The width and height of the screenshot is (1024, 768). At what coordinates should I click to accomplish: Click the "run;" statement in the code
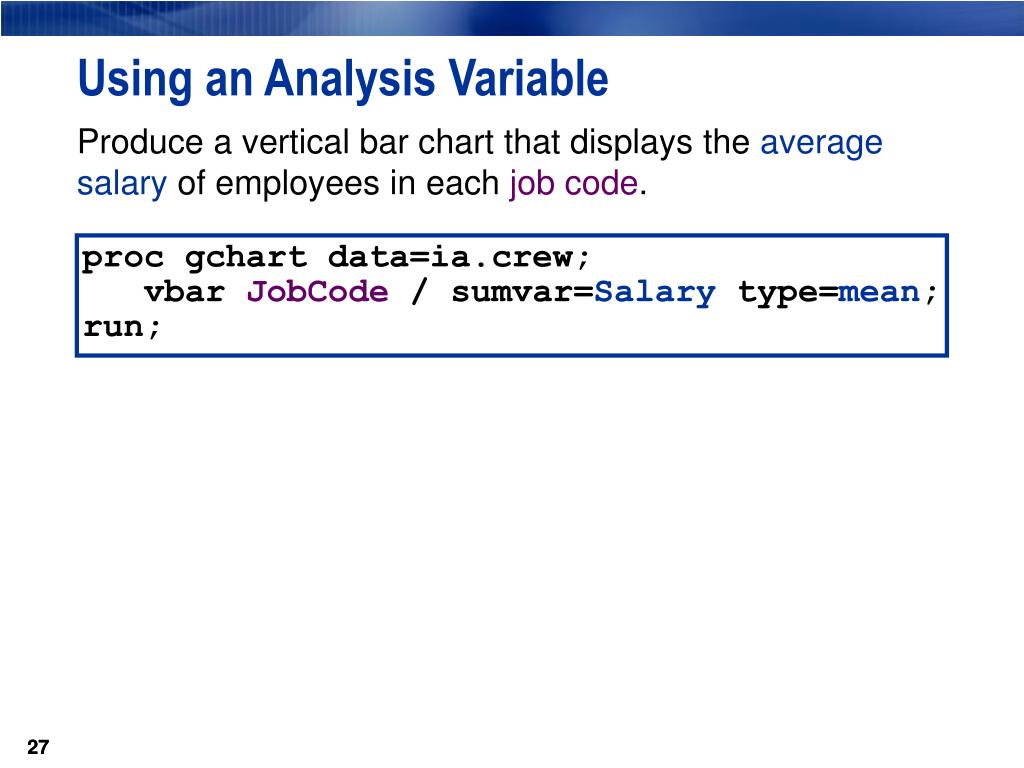tap(122, 327)
